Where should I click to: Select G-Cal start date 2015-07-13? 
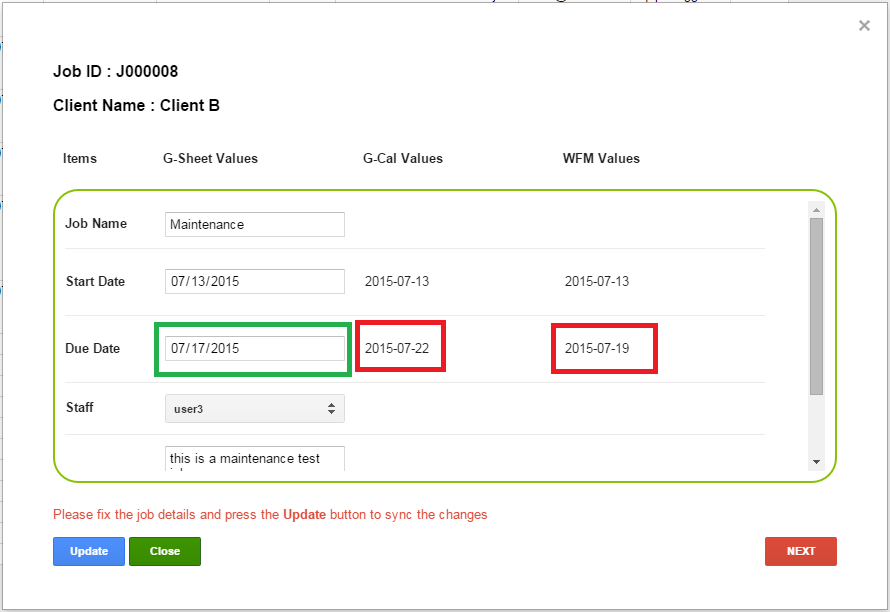click(x=397, y=282)
